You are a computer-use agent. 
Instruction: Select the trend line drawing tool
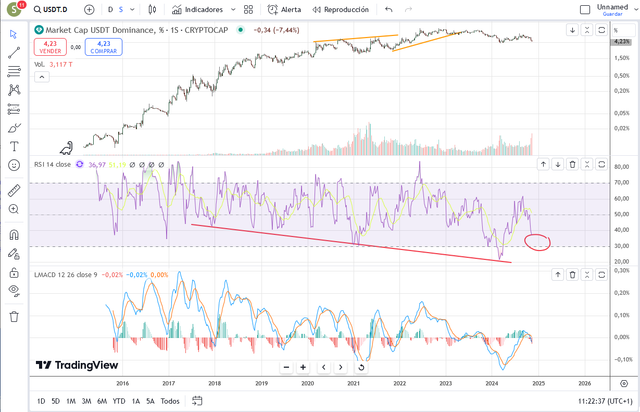(x=14, y=53)
